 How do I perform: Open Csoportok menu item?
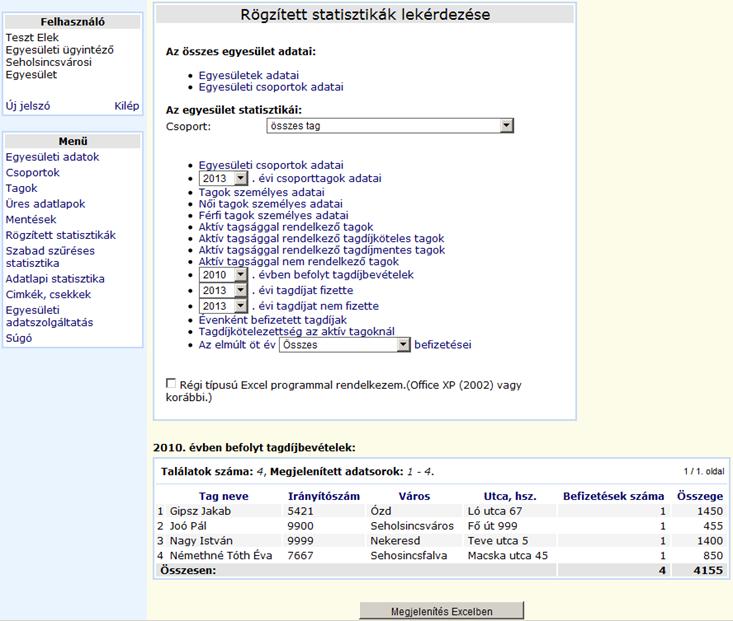(x=33, y=173)
